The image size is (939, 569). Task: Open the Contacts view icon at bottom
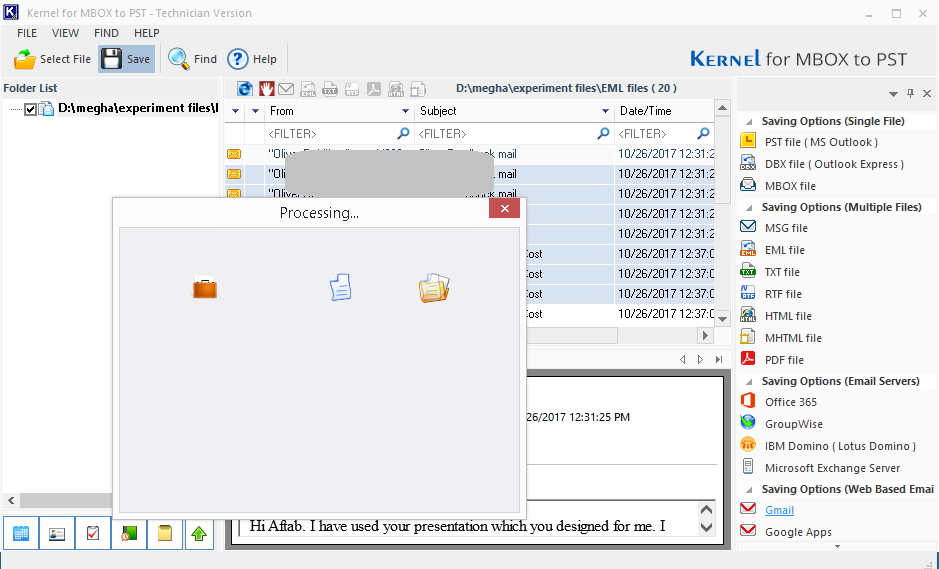[x=57, y=533]
